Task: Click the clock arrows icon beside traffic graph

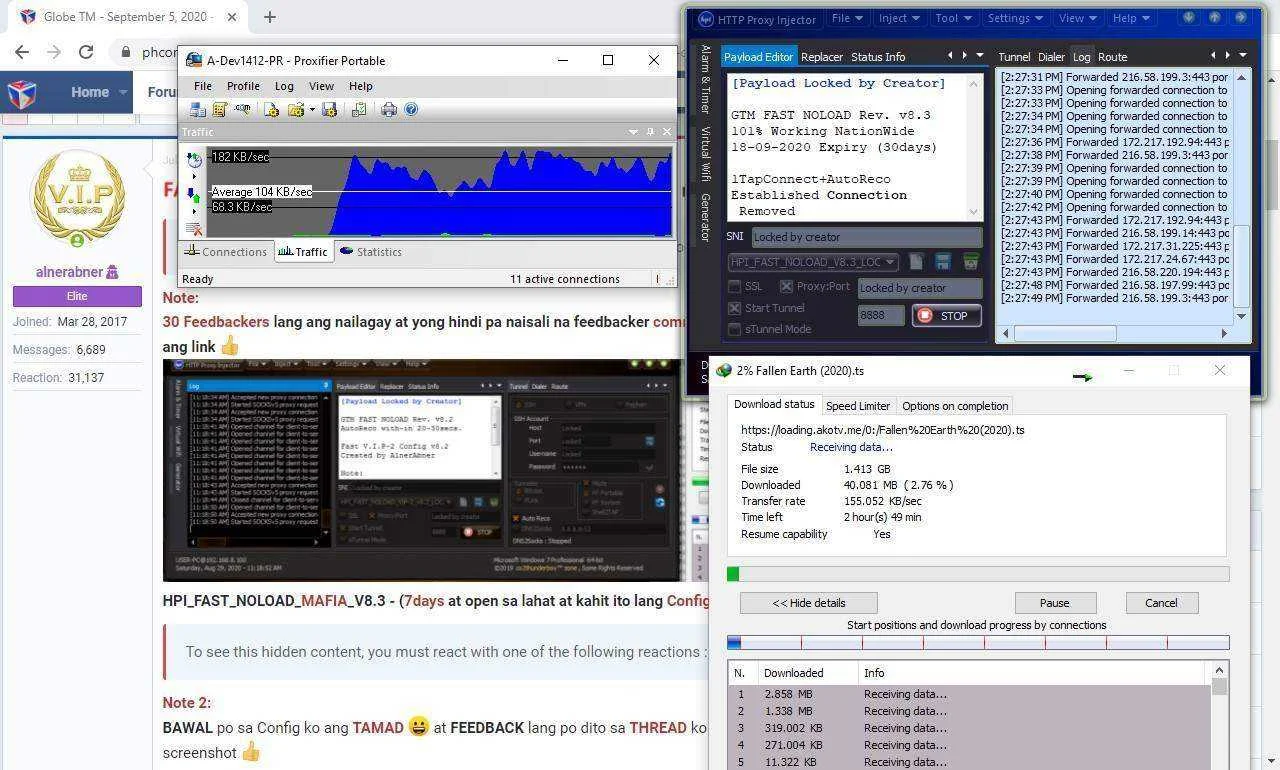Action: click(194, 160)
